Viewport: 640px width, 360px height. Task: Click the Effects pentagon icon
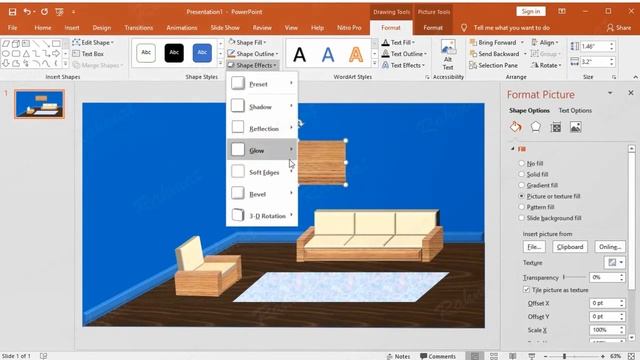click(536, 127)
